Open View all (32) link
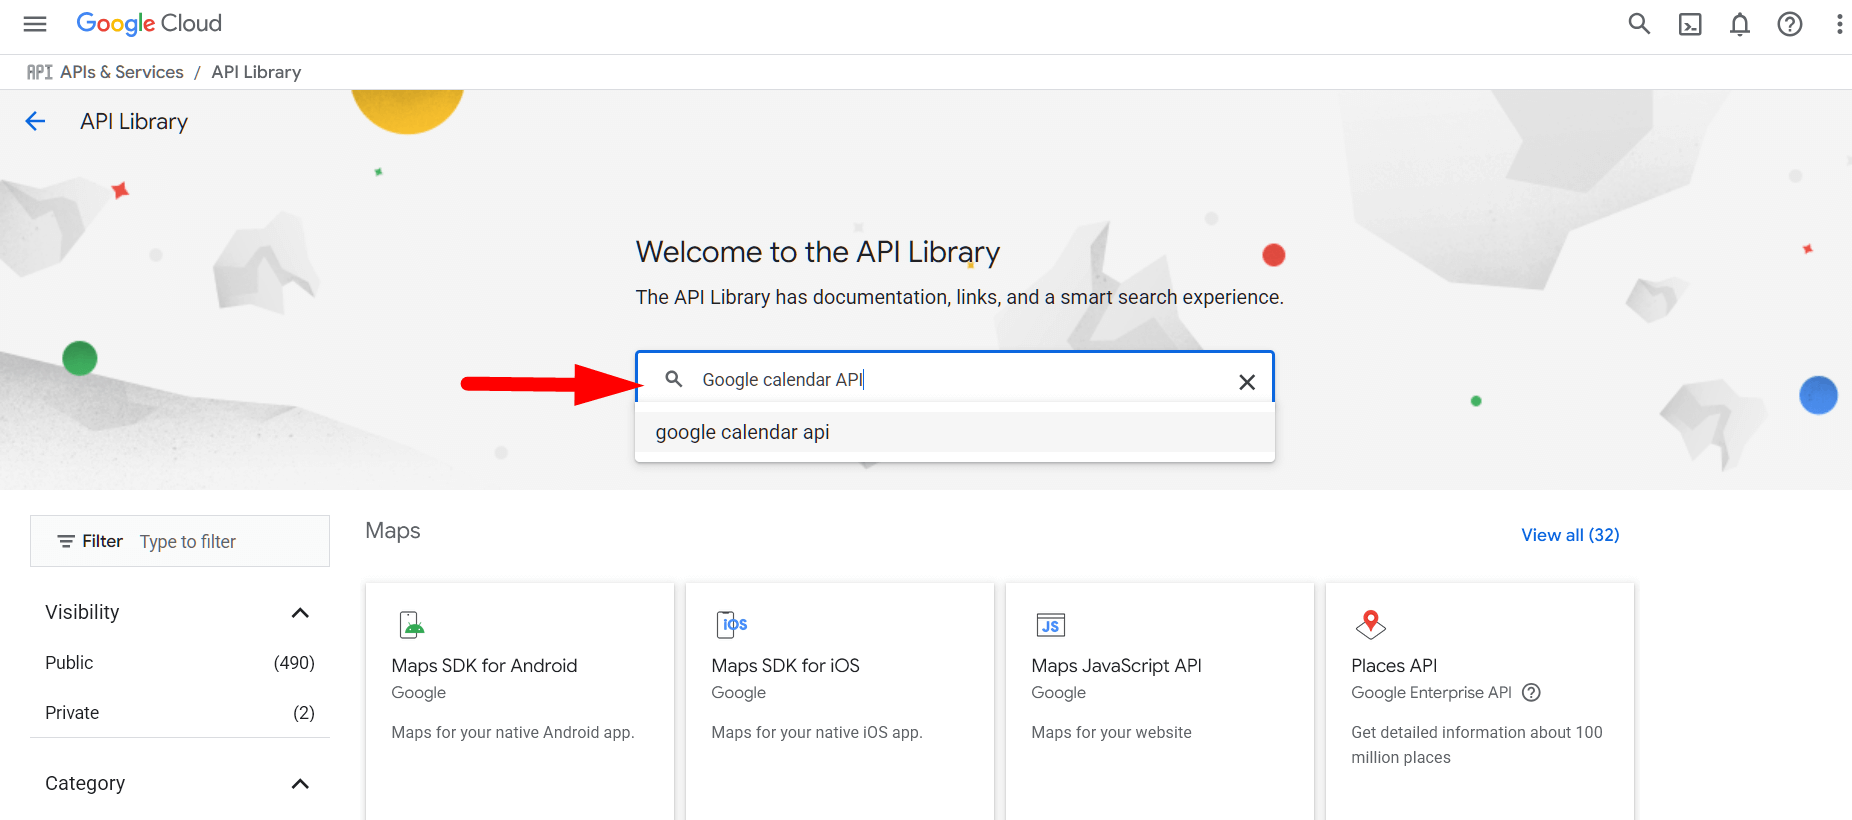Viewport: 1852px width, 820px height. point(1570,535)
